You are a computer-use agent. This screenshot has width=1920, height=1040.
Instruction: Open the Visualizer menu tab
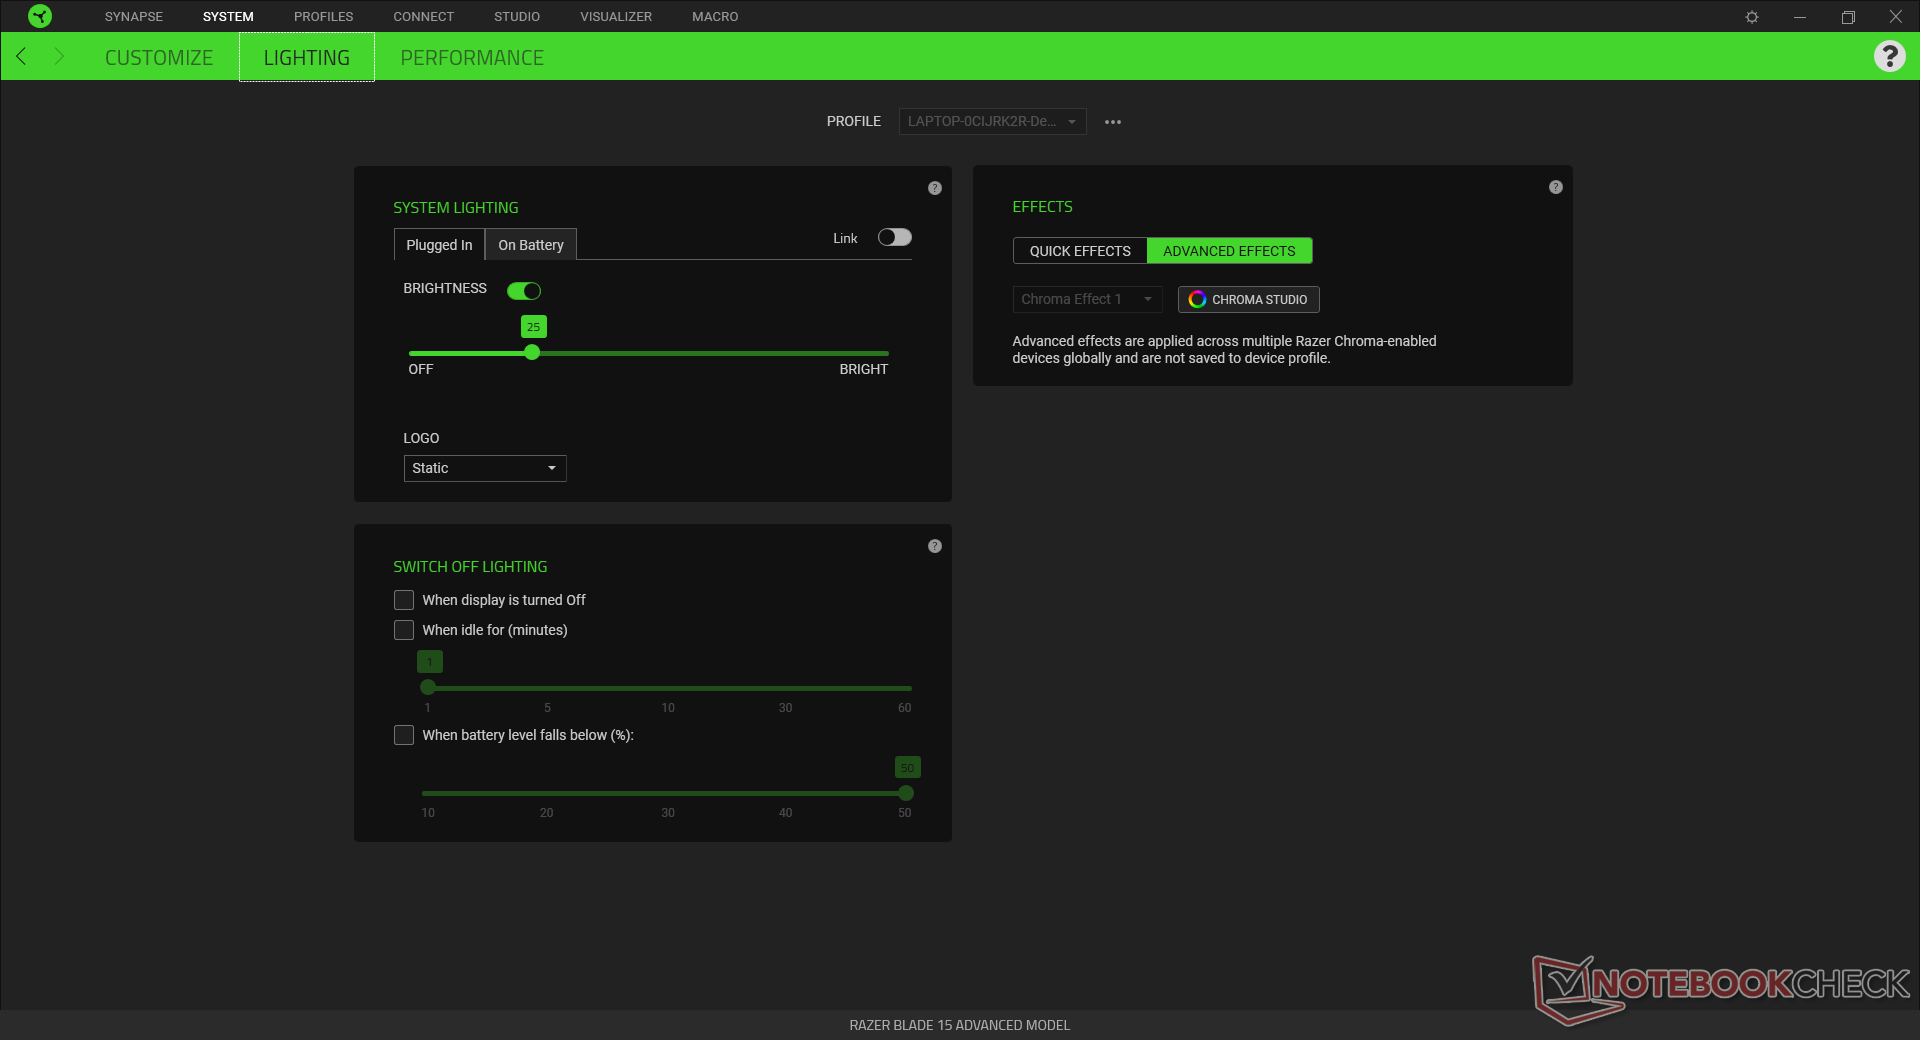616,17
